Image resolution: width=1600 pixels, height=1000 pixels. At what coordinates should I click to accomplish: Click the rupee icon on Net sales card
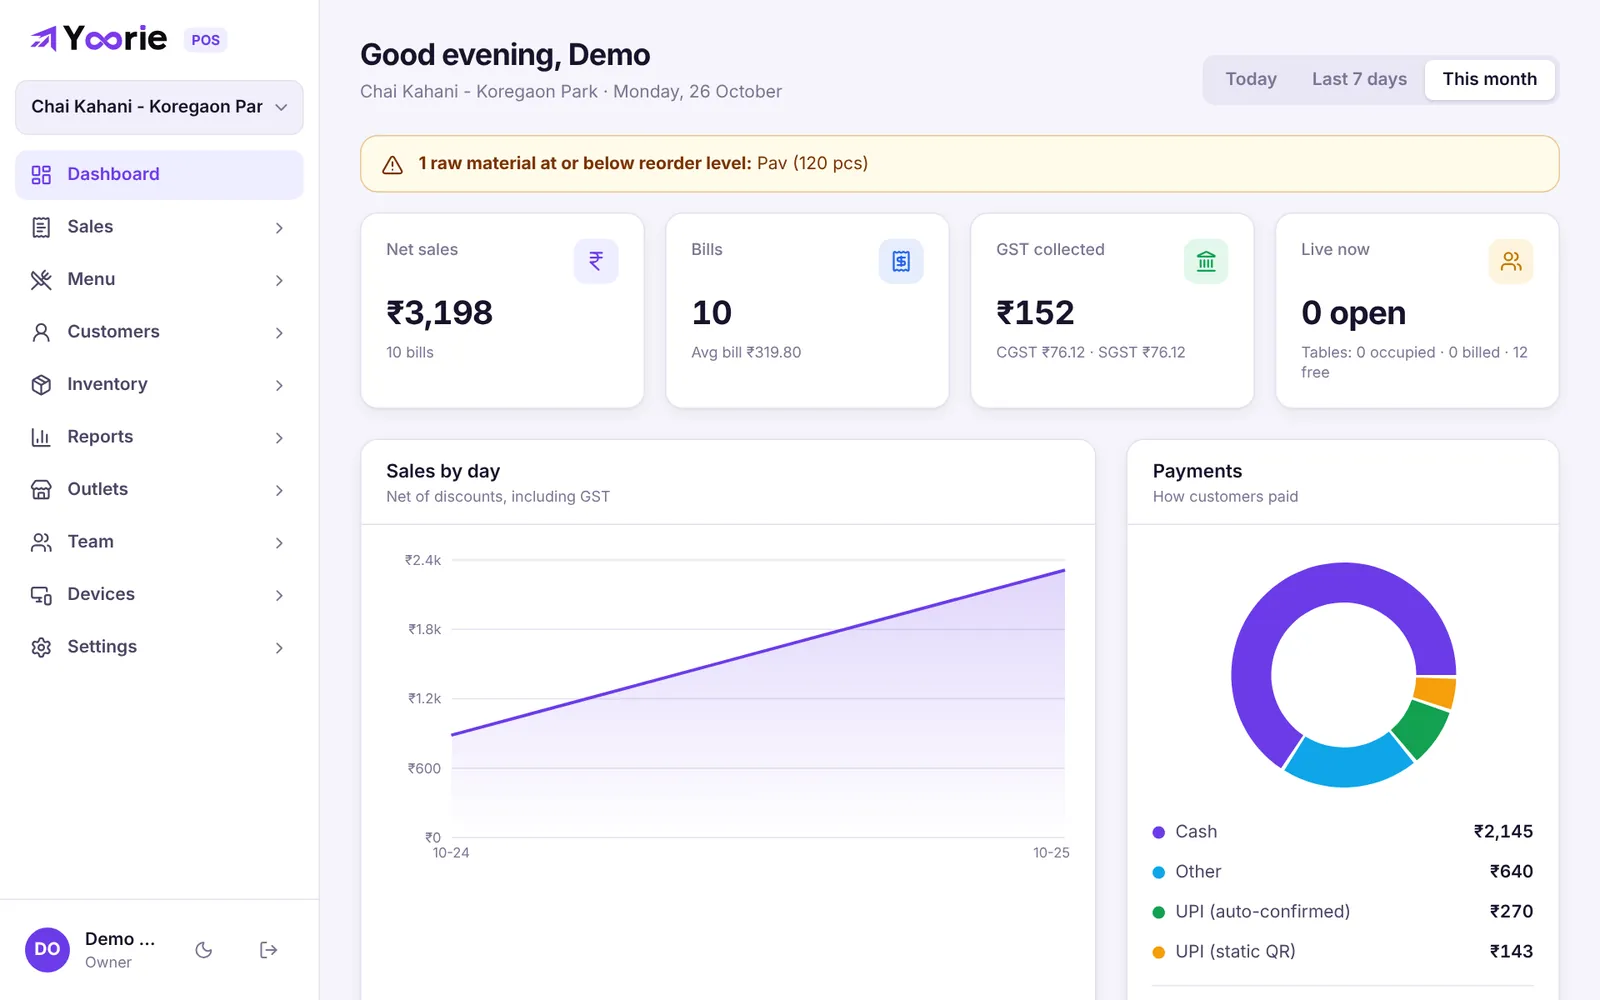click(x=596, y=261)
